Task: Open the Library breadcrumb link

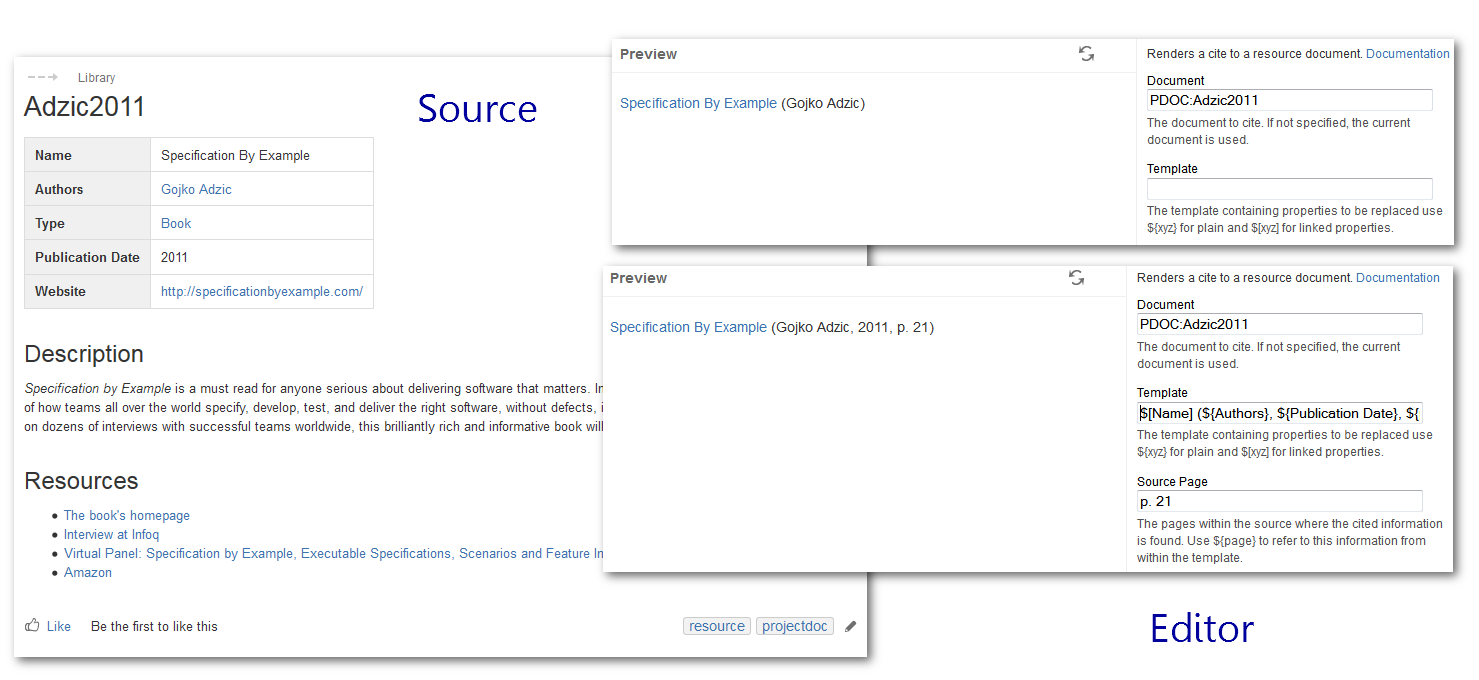Action: pyautogui.click(x=96, y=78)
